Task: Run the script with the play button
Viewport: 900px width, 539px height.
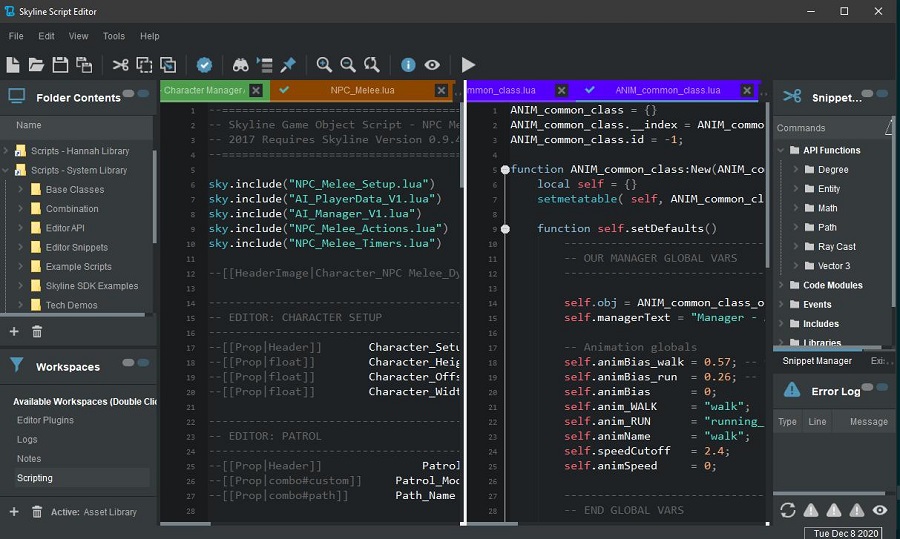Action: click(x=468, y=65)
